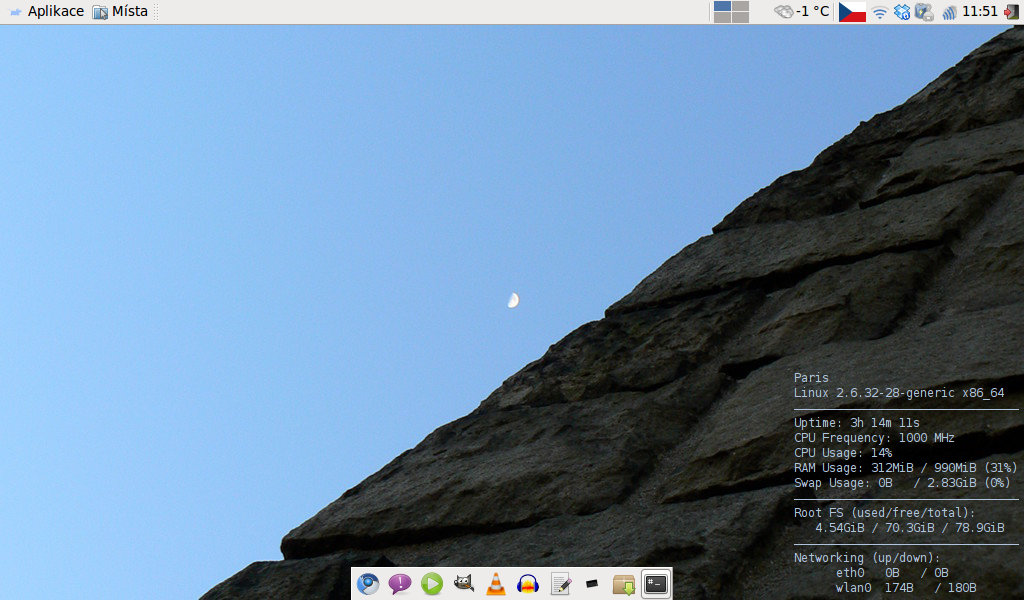
Task: Open the Czech flag keyboard layout indicator
Action: click(x=852, y=12)
